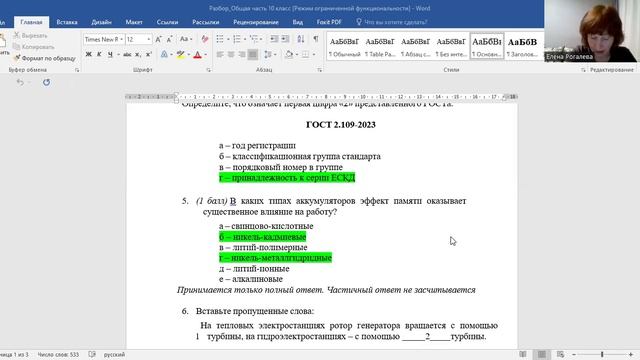The height and width of the screenshot is (360, 640).
Task: Open the Рассылки tab
Action: (206, 22)
